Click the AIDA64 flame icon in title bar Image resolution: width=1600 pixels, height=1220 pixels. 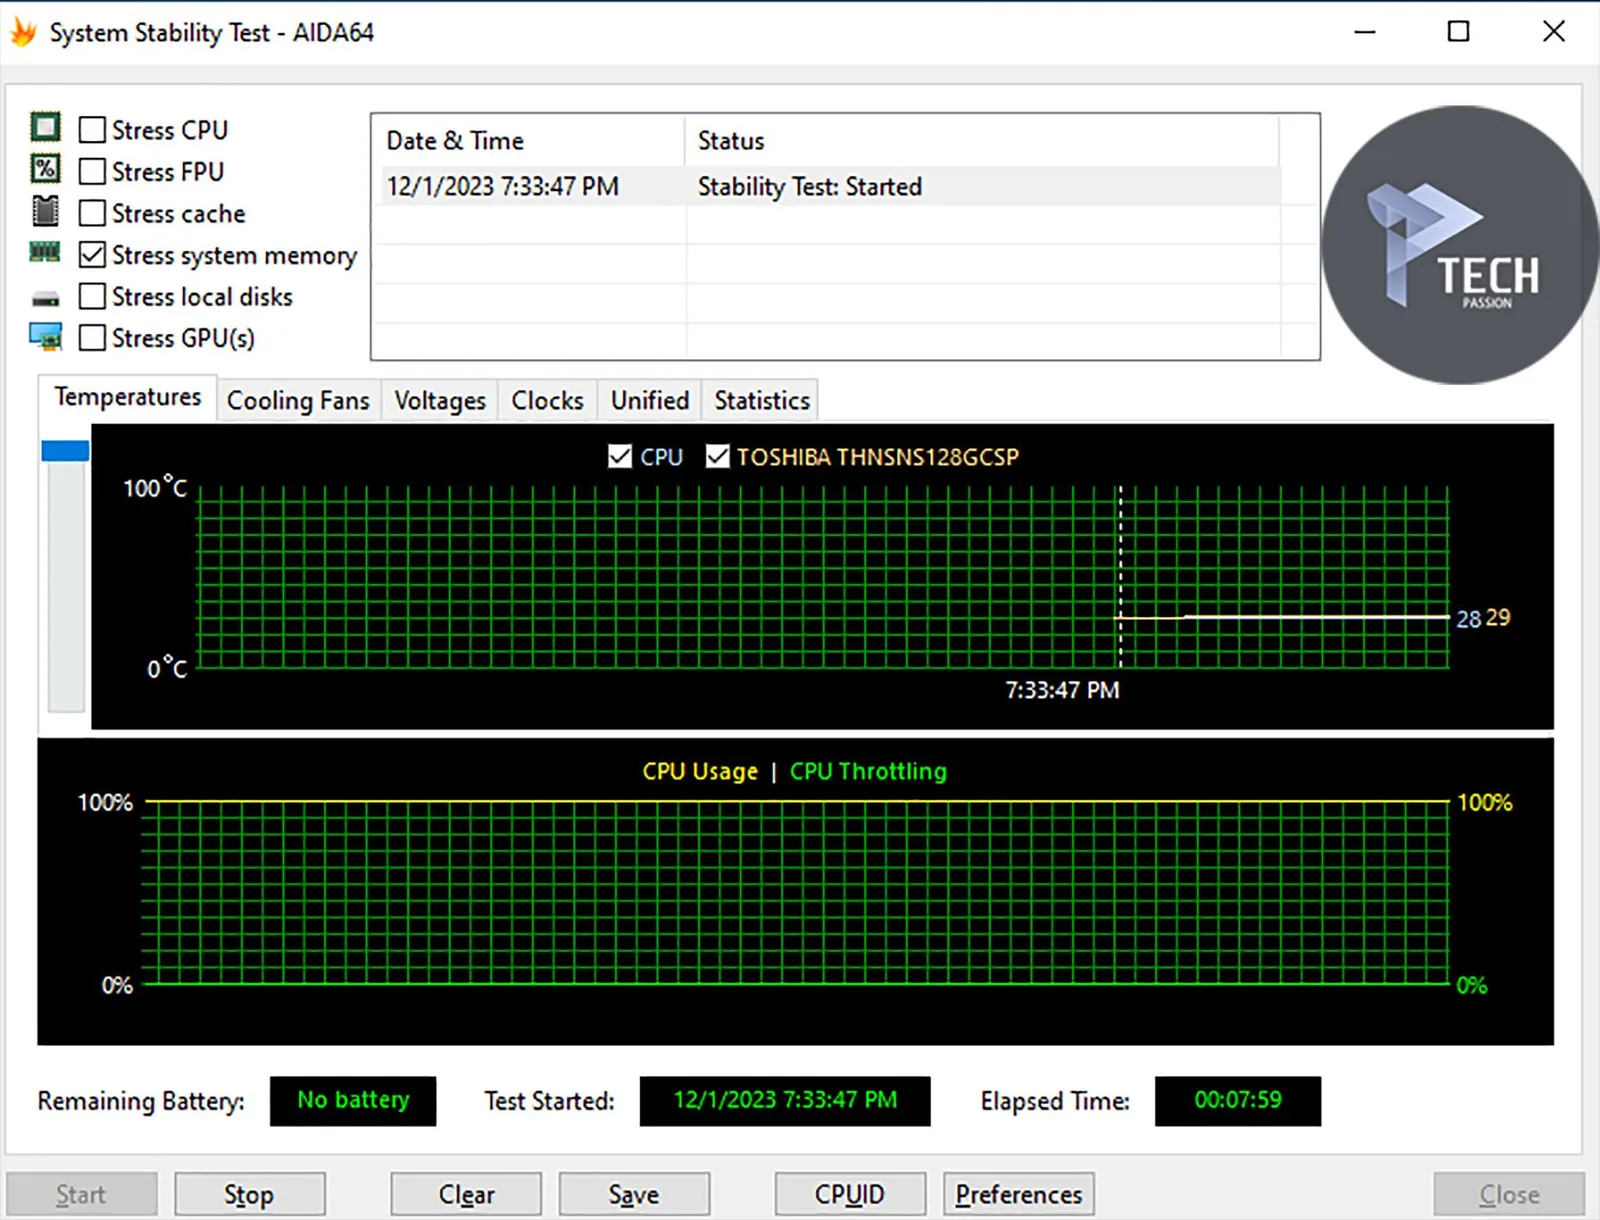click(23, 31)
